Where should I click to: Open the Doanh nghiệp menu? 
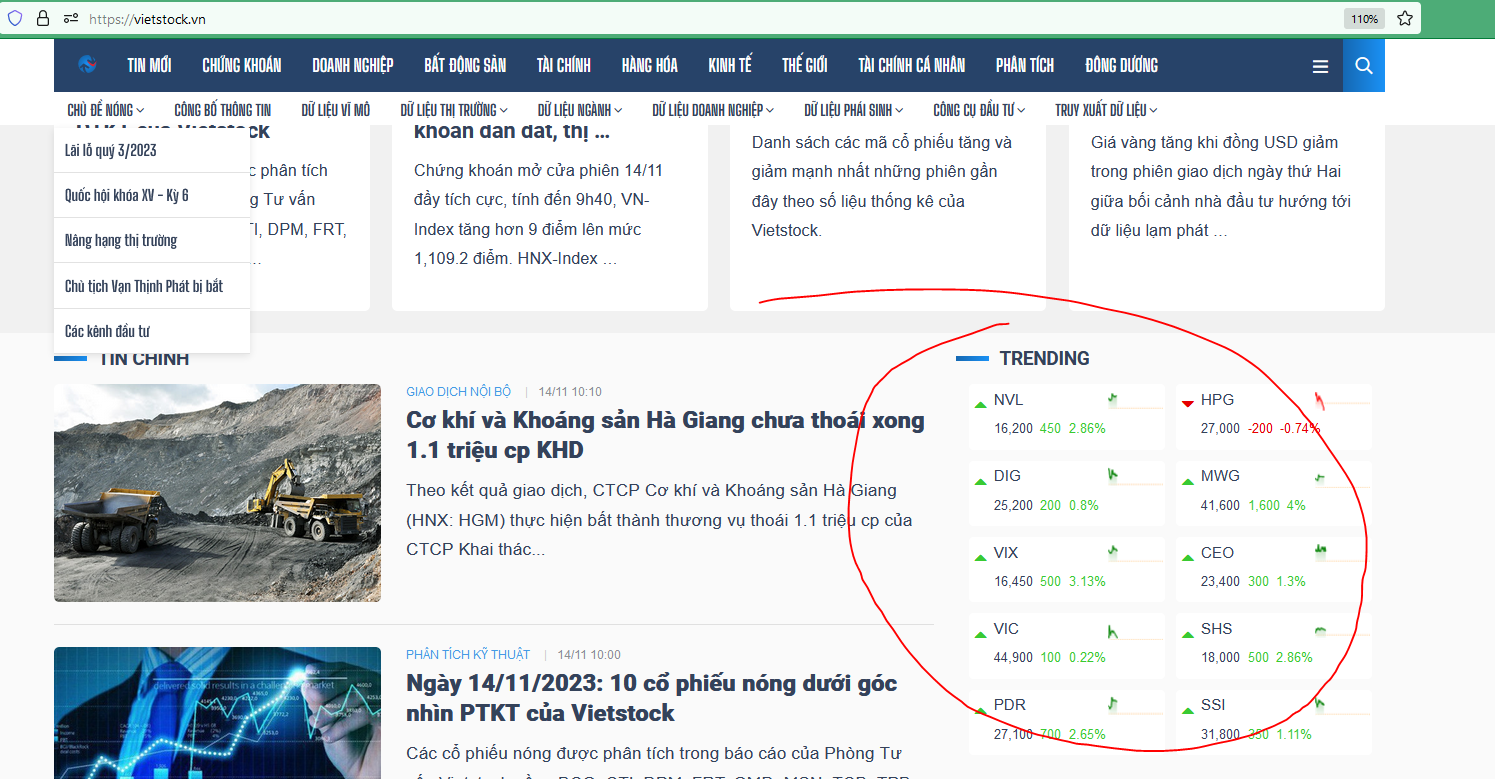(353, 66)
